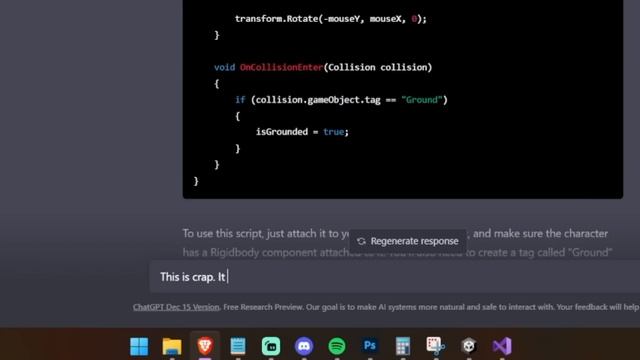Click the "OnCollisionEnter" method name in code
Screen dimensions: 640x360
tap(281, 67)
